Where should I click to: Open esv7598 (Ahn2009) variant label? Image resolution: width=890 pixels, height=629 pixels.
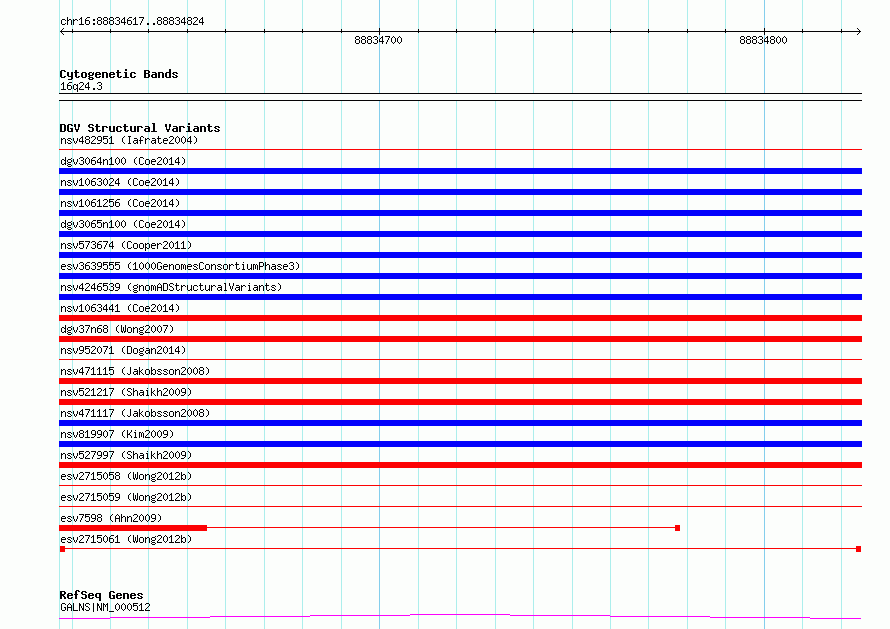point(111,518)
